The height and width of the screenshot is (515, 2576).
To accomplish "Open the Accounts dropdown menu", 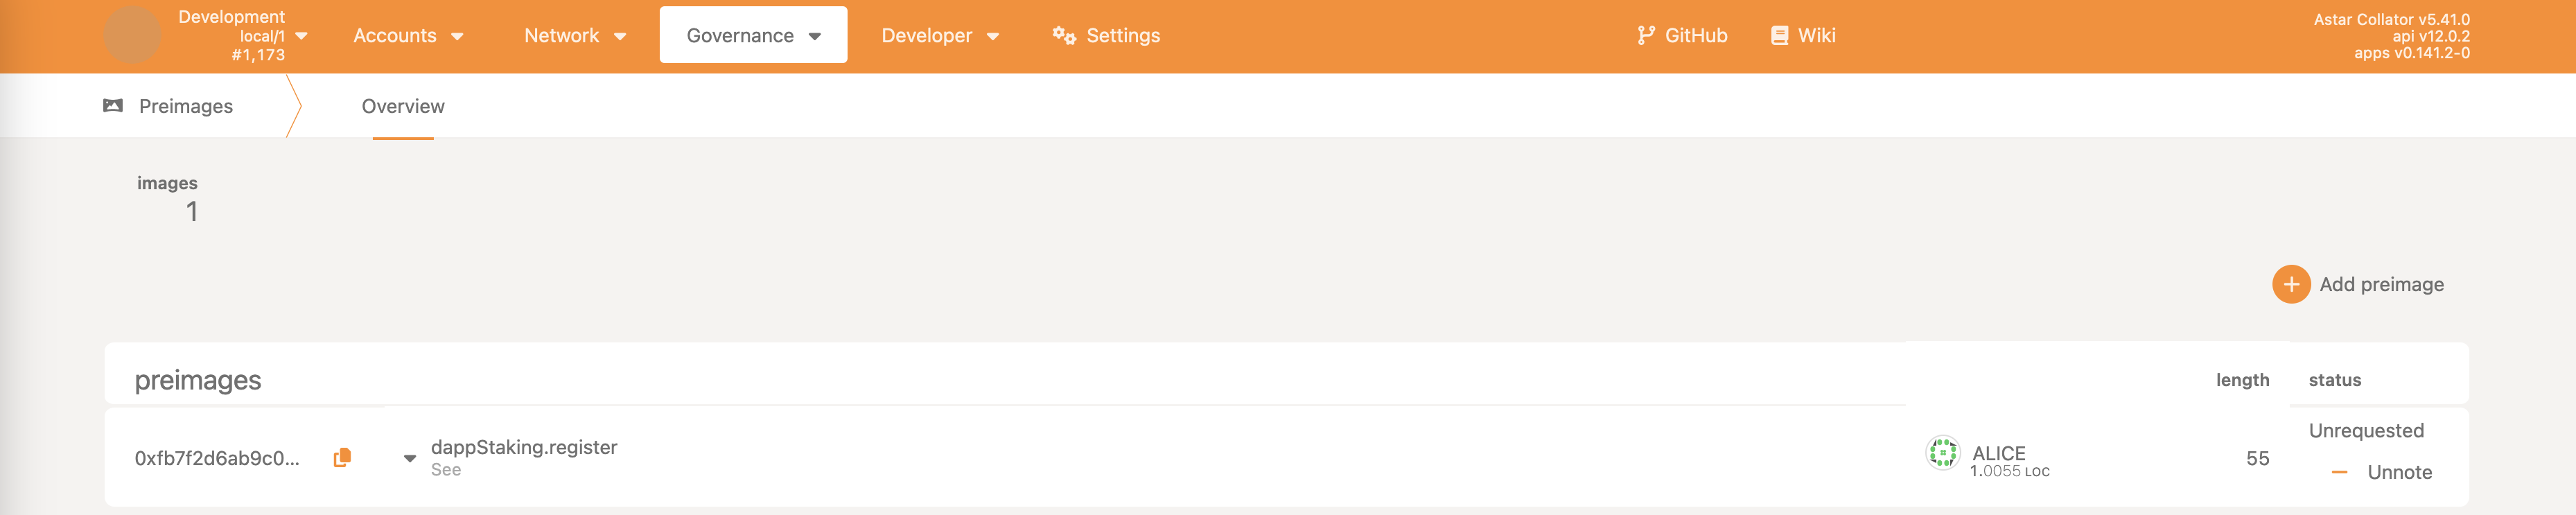I will pyautogui.click(x=408, y=36).
